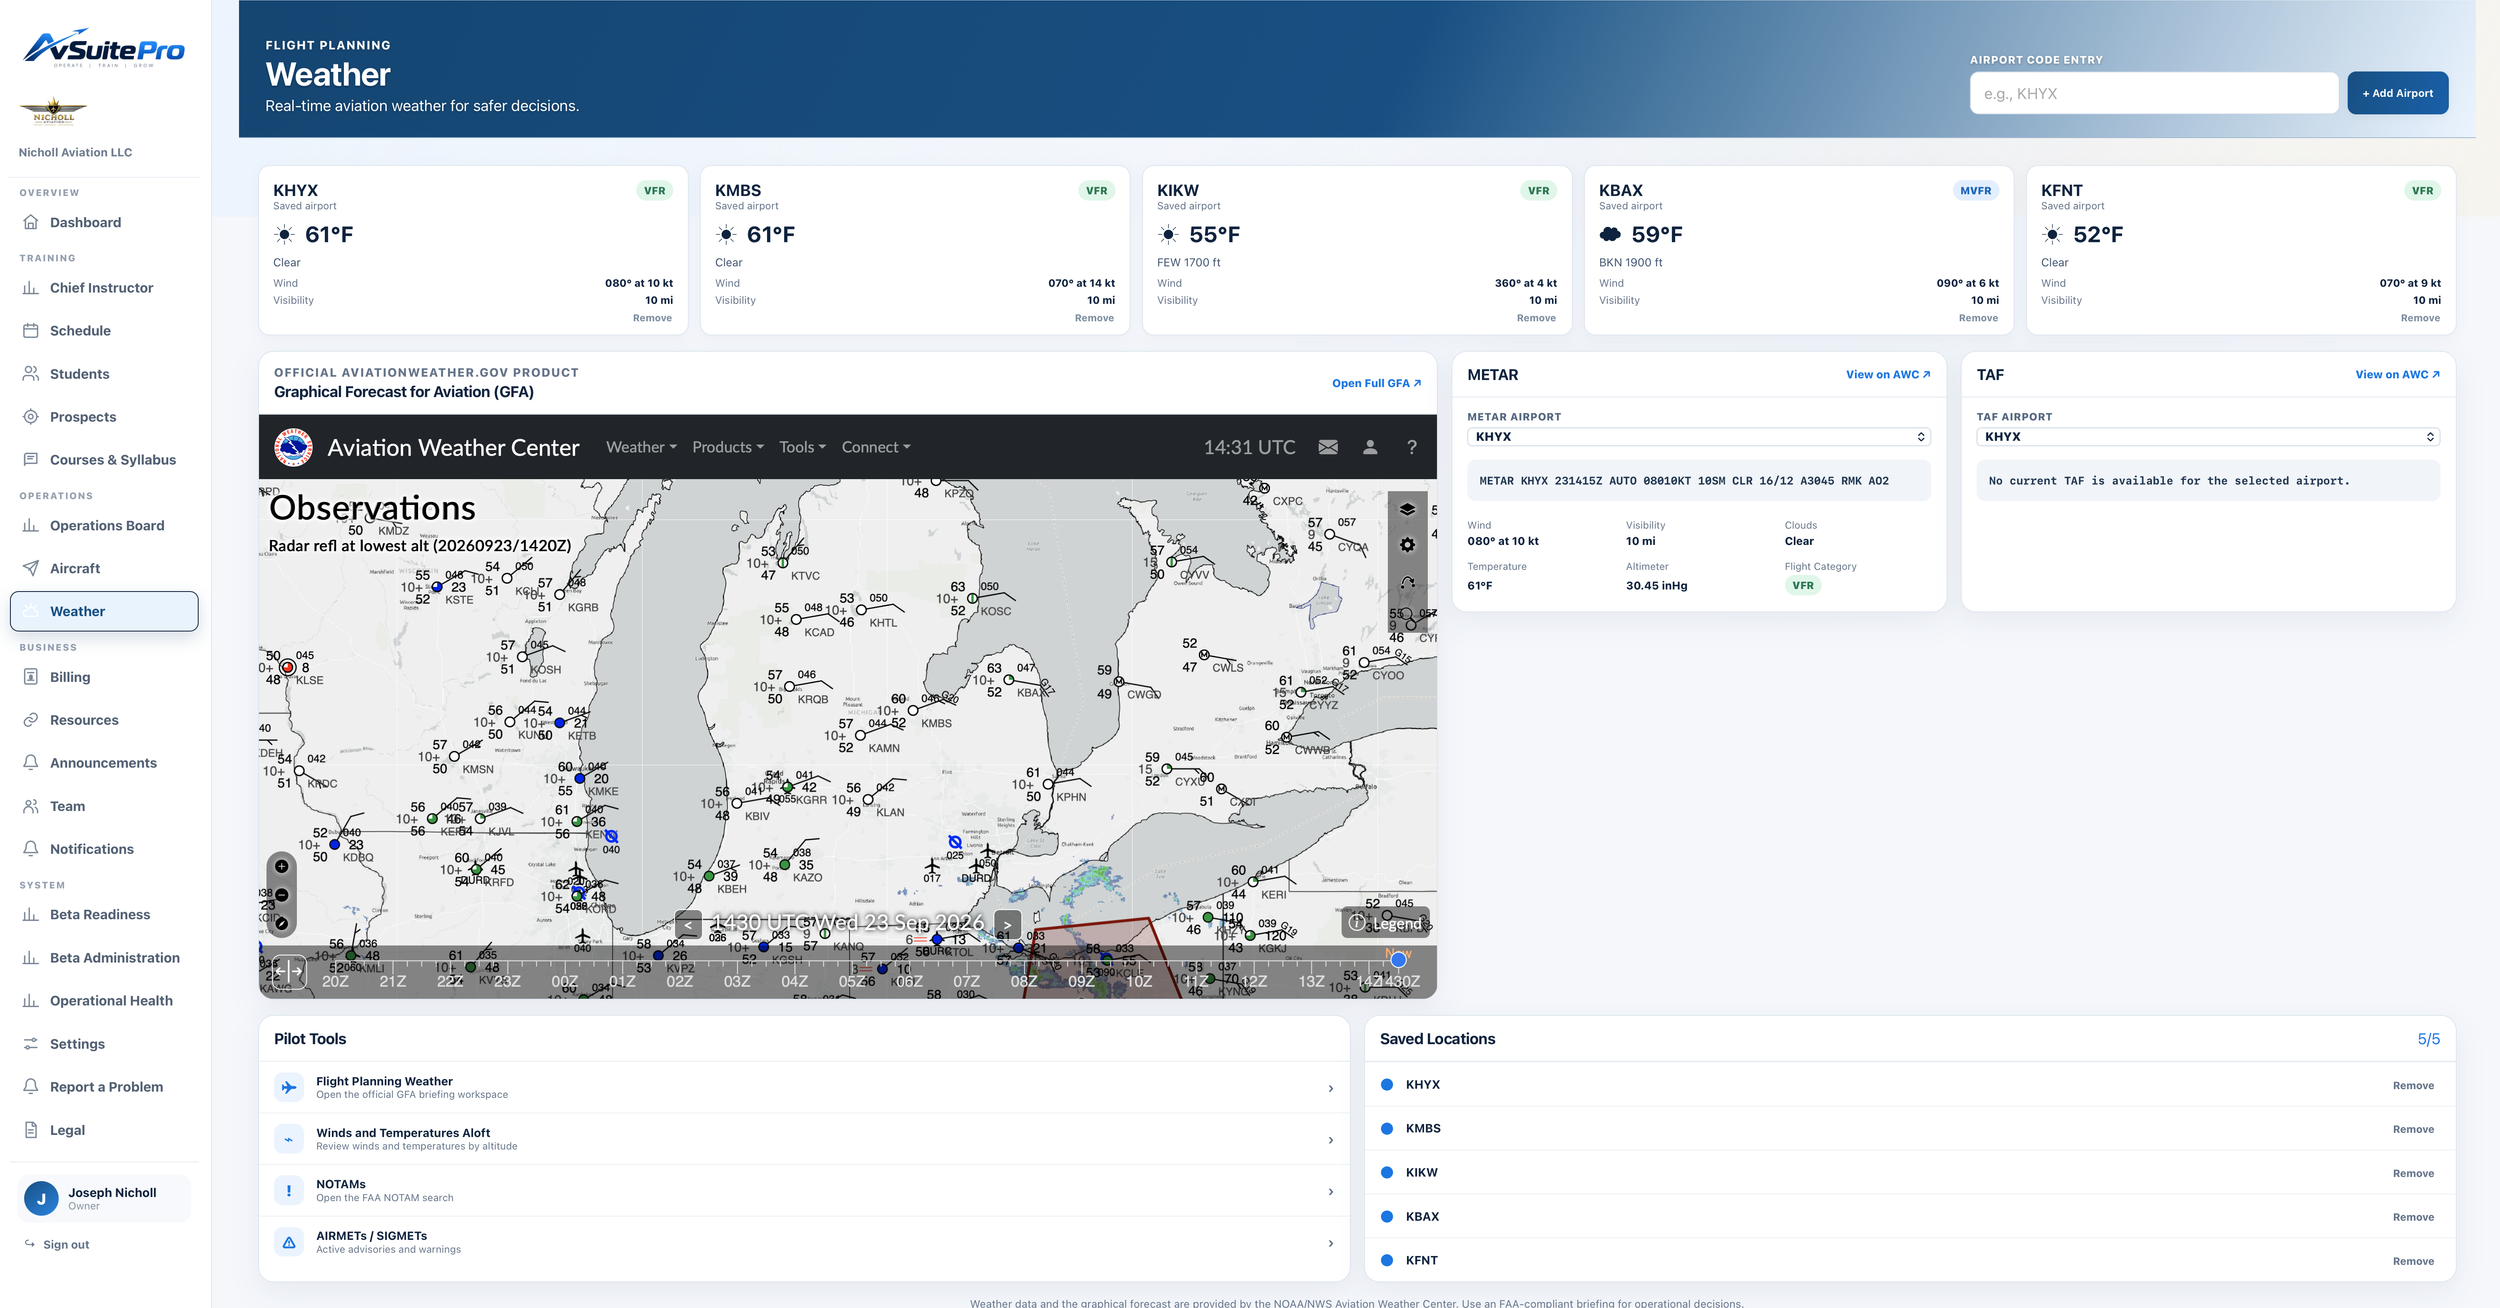Open the METAR airport dropdown
The height and width of the screenshot is (1308, 2500).
1698,437
